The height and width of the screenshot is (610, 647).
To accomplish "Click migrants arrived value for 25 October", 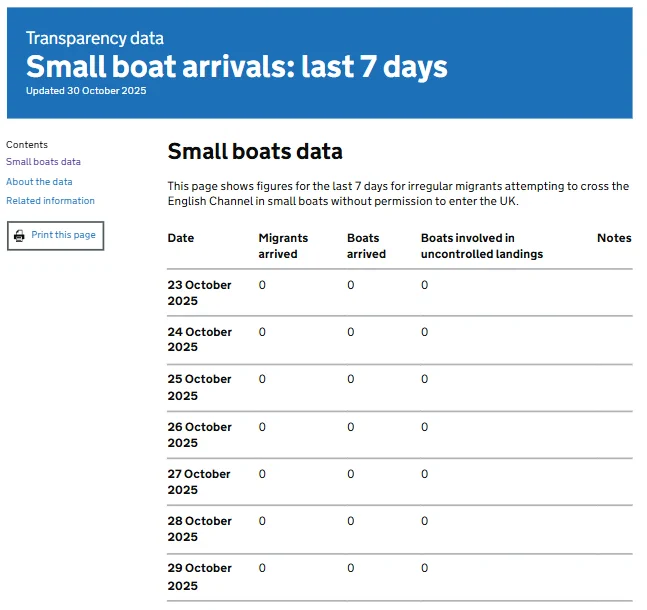I will click(262, 379).
